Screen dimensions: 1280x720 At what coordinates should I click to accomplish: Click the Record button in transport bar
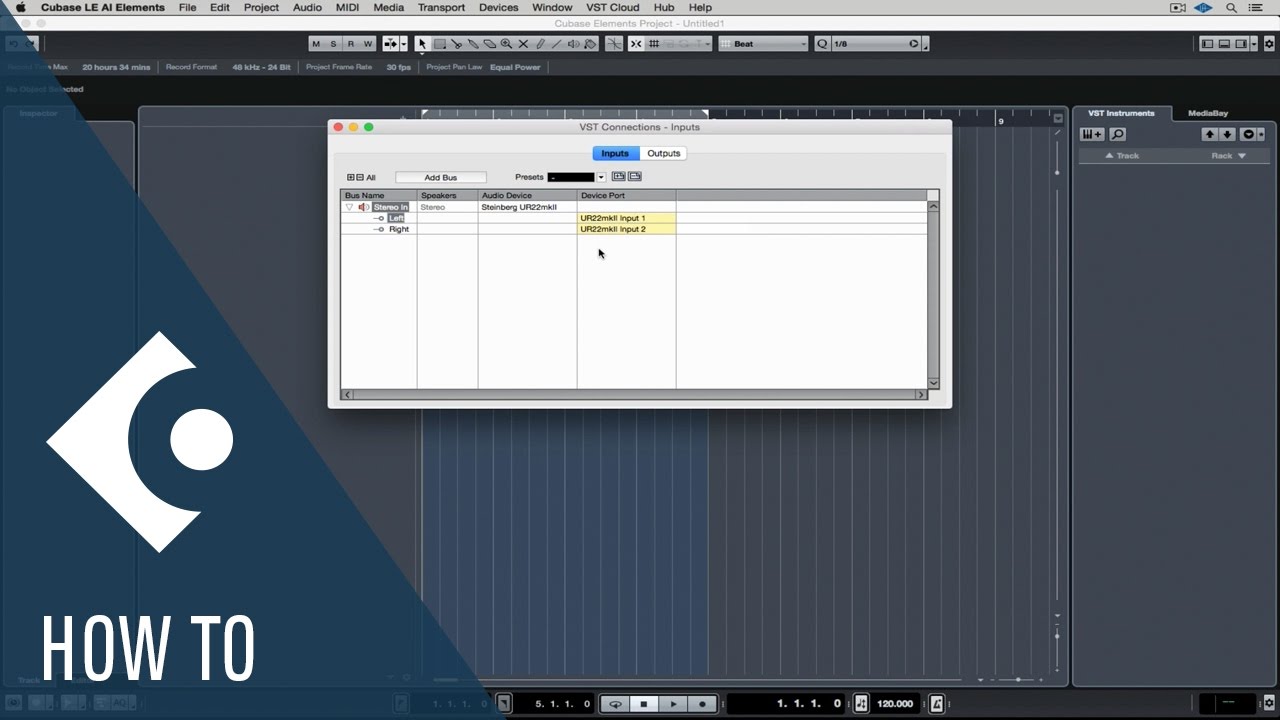702,704
